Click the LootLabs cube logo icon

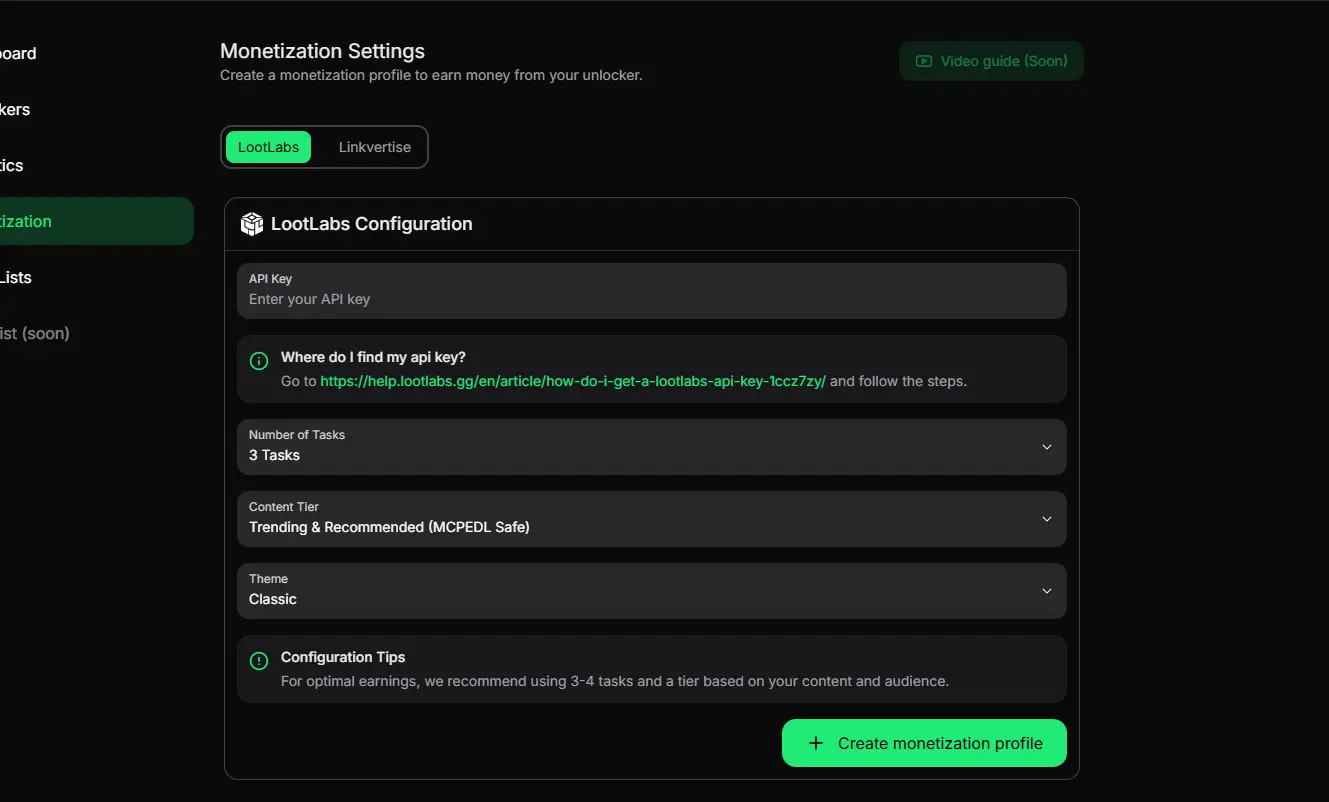(252, 224)
